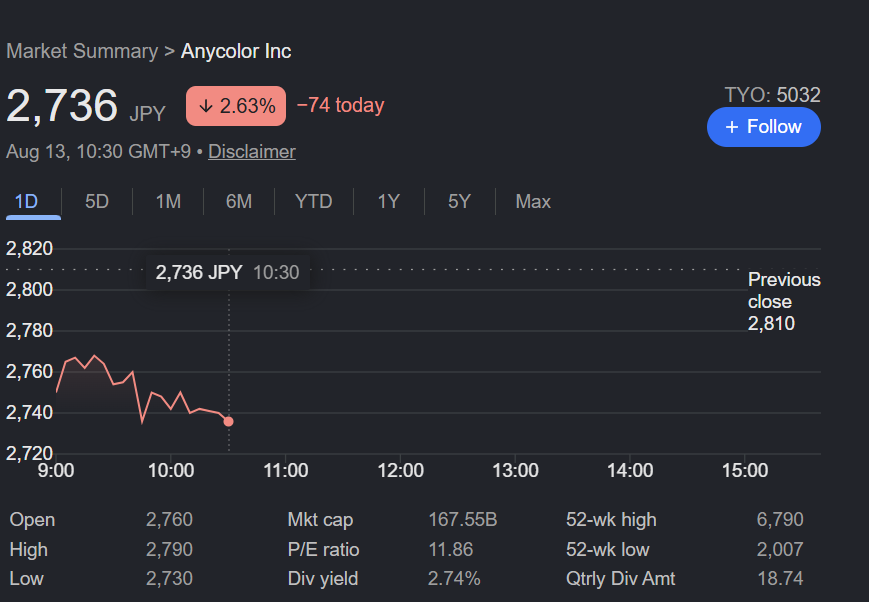Click the Follow button
This screenshot has height=602, width=869.
pos(763,127)
